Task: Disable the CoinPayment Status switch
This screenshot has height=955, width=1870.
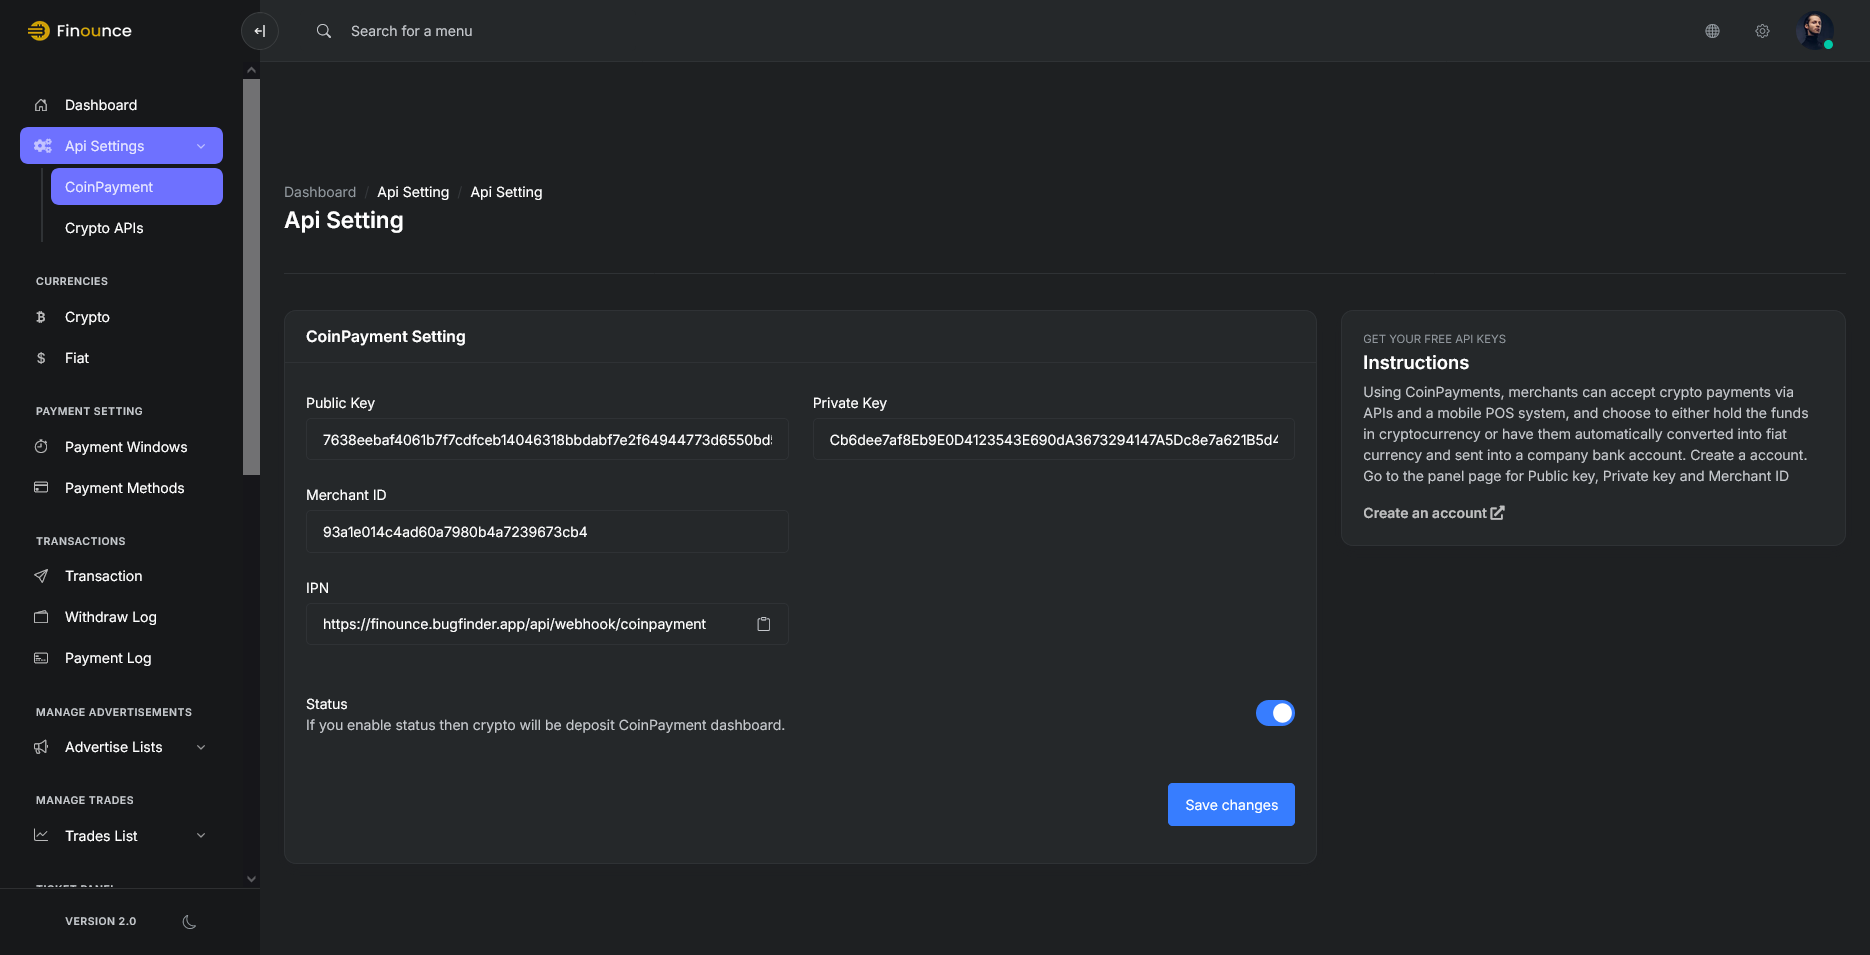Action: pyautogui.click(x=1275, y=713)
